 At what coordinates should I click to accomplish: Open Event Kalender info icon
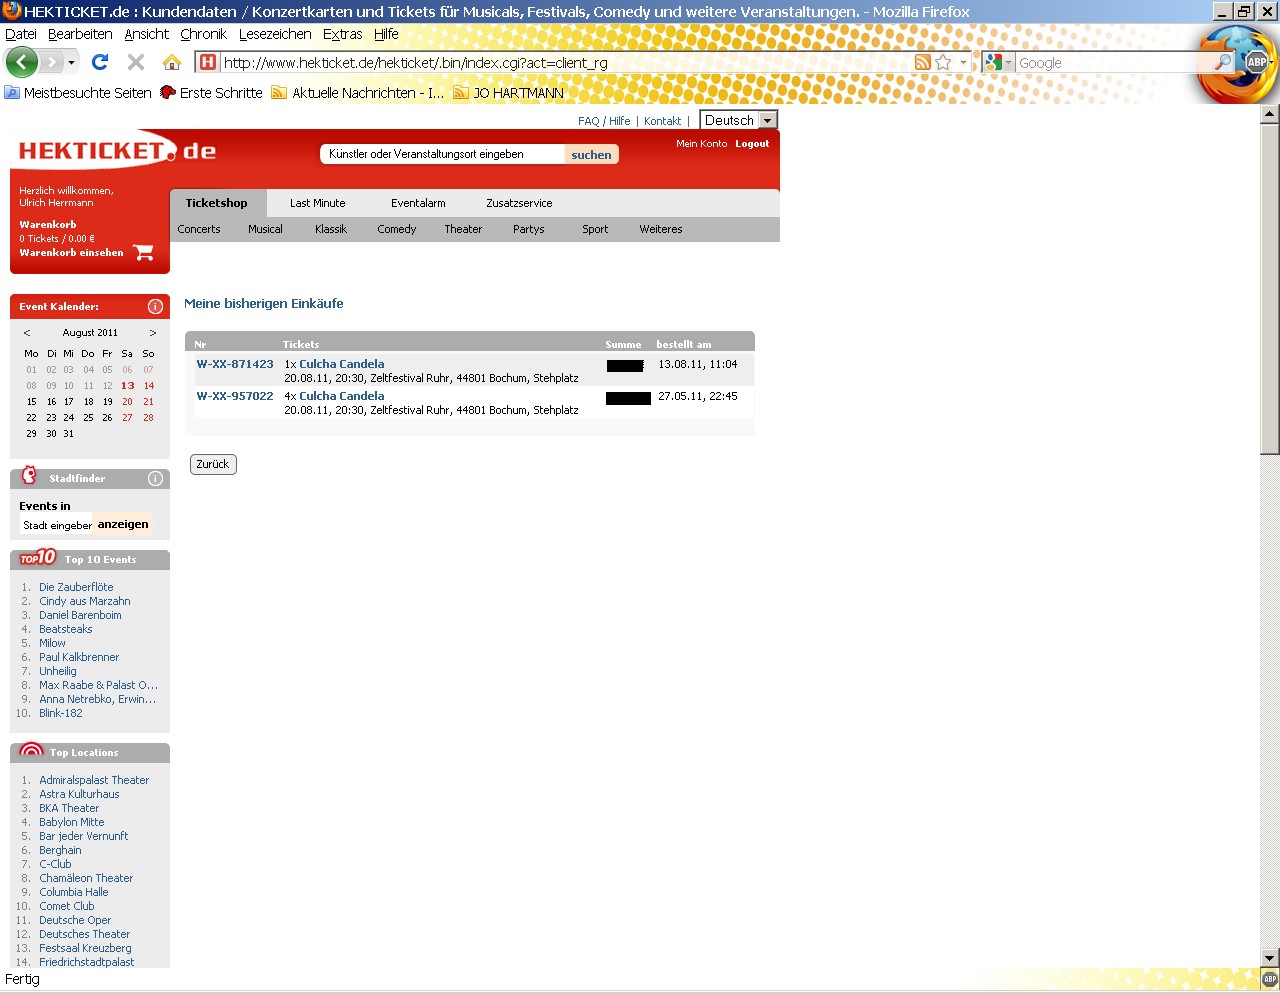(x=155, y=306)
